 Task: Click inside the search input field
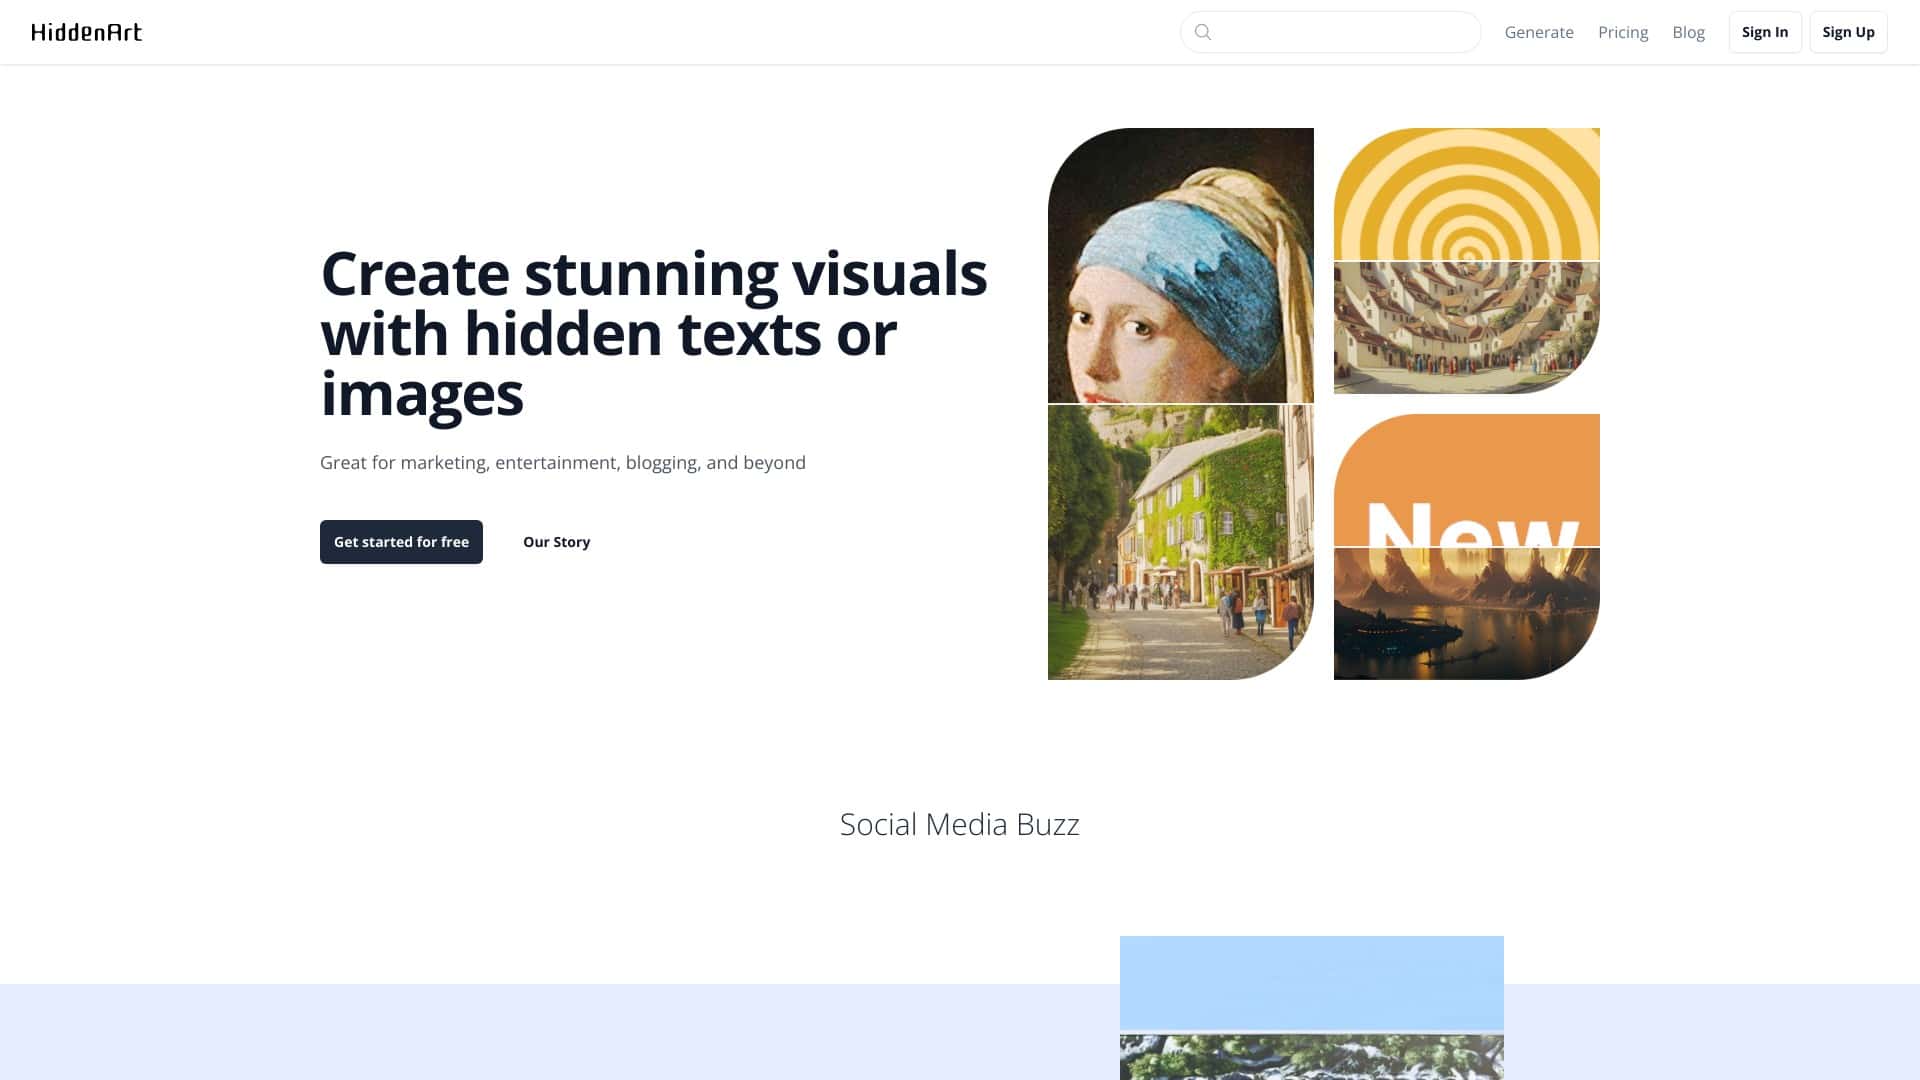point(1330,32)
